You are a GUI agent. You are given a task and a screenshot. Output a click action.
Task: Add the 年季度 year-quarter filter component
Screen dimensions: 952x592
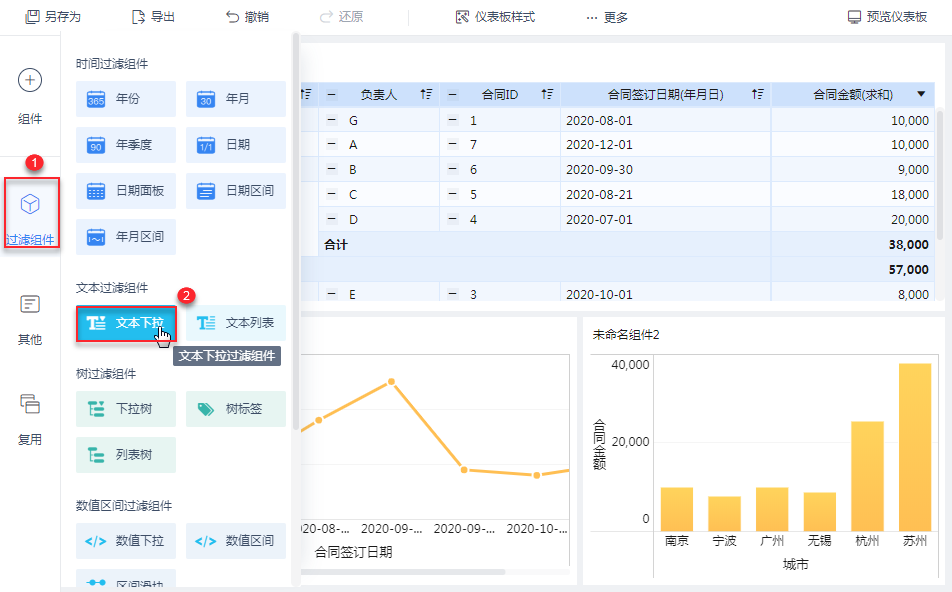tap(126, 145)
